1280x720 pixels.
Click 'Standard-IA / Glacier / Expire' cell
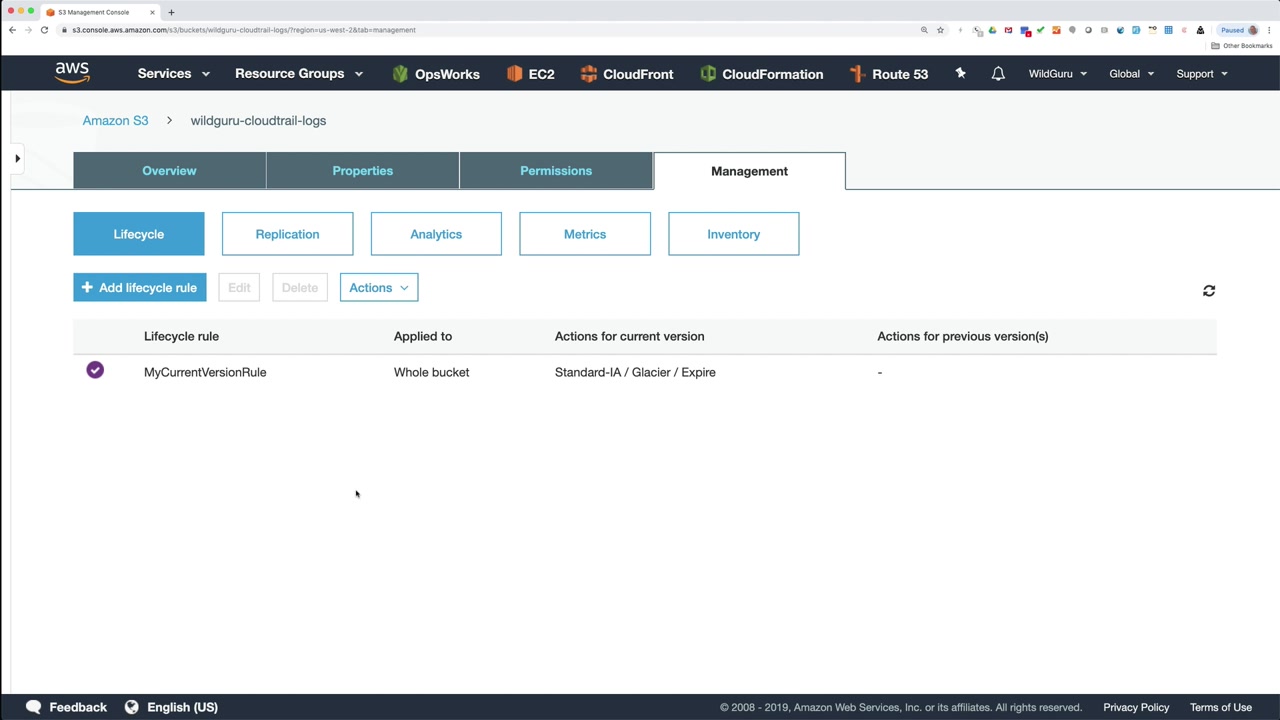click(x=635, y=372)
